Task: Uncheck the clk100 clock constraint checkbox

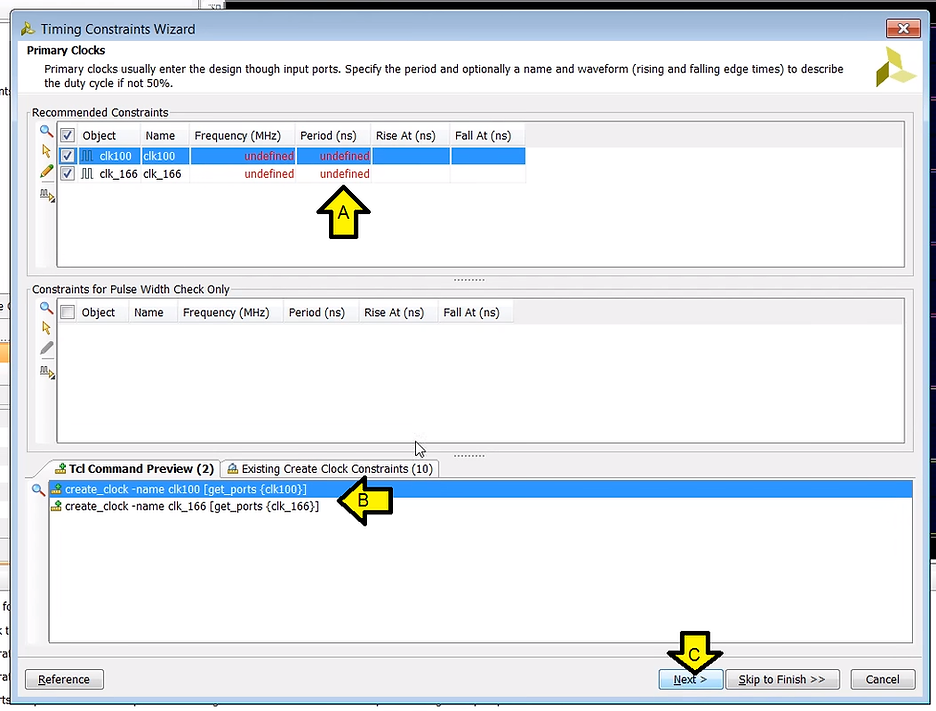Action: pos(66,155)
